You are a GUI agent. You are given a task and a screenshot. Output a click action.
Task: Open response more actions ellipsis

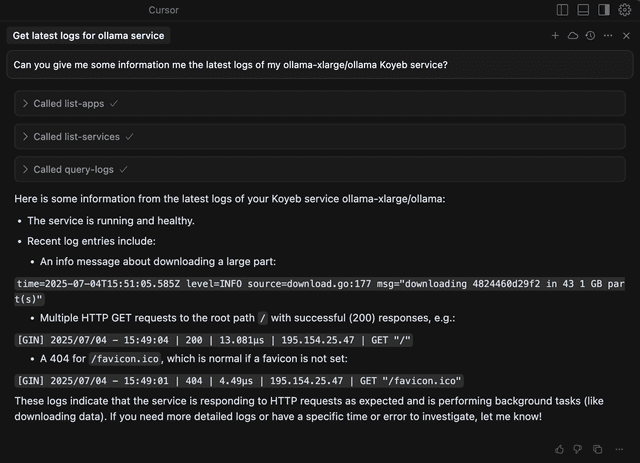tap(616, 450)
